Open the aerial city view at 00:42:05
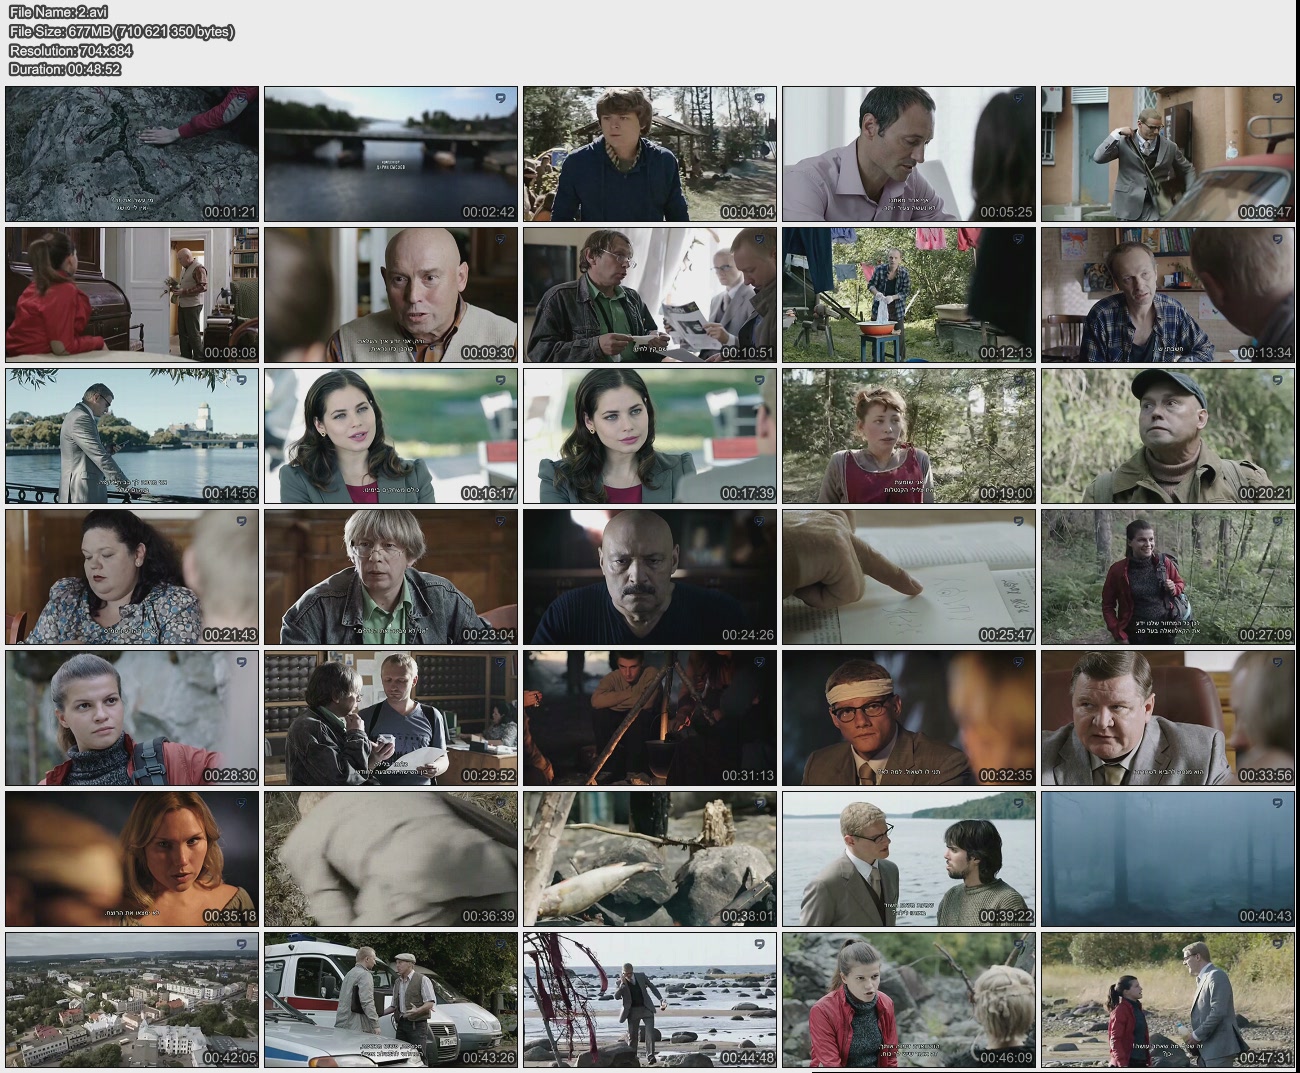This screenshot has height=1073, width=1300. point(132,1000)
